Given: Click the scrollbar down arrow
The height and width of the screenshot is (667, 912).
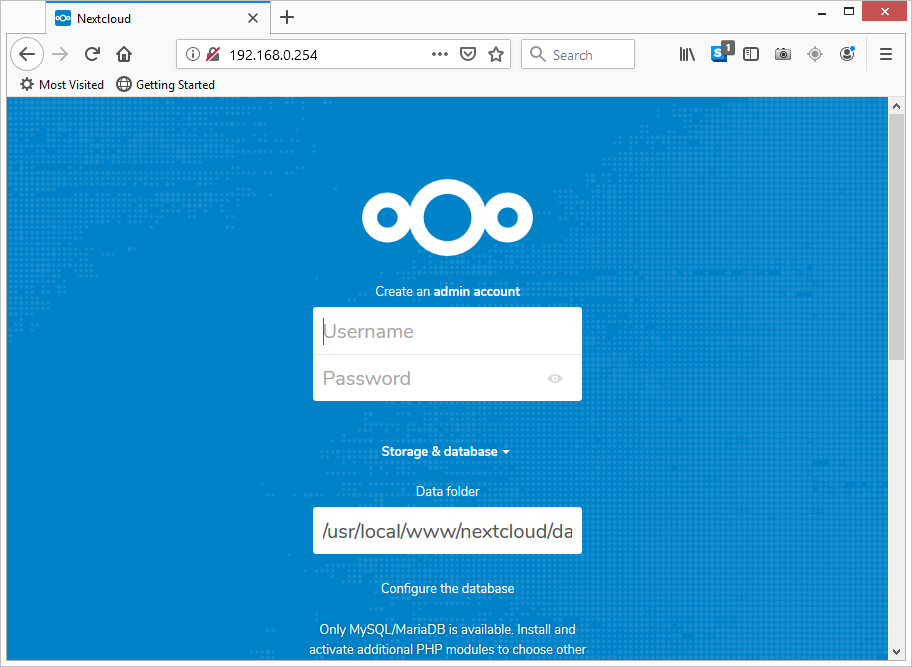Looking at the screenshot, I should [896, 652].
